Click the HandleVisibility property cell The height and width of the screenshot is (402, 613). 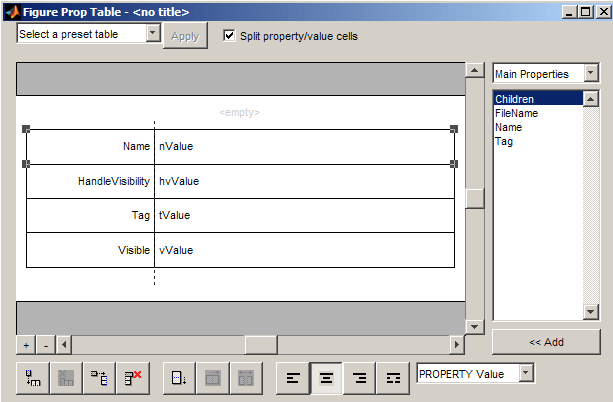pos(90,181)
